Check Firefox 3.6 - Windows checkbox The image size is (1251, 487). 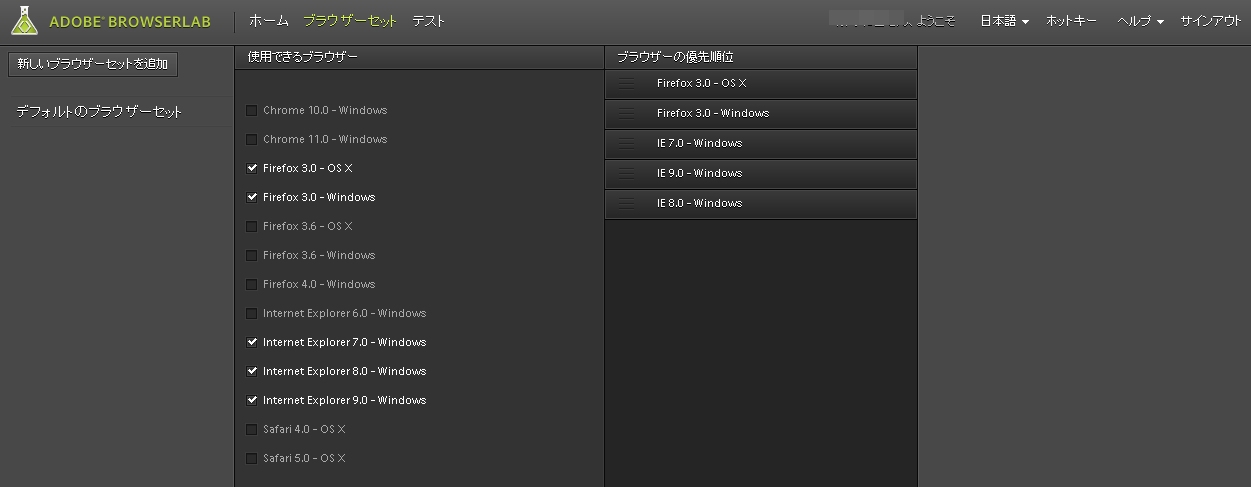(x=252, y=255)
